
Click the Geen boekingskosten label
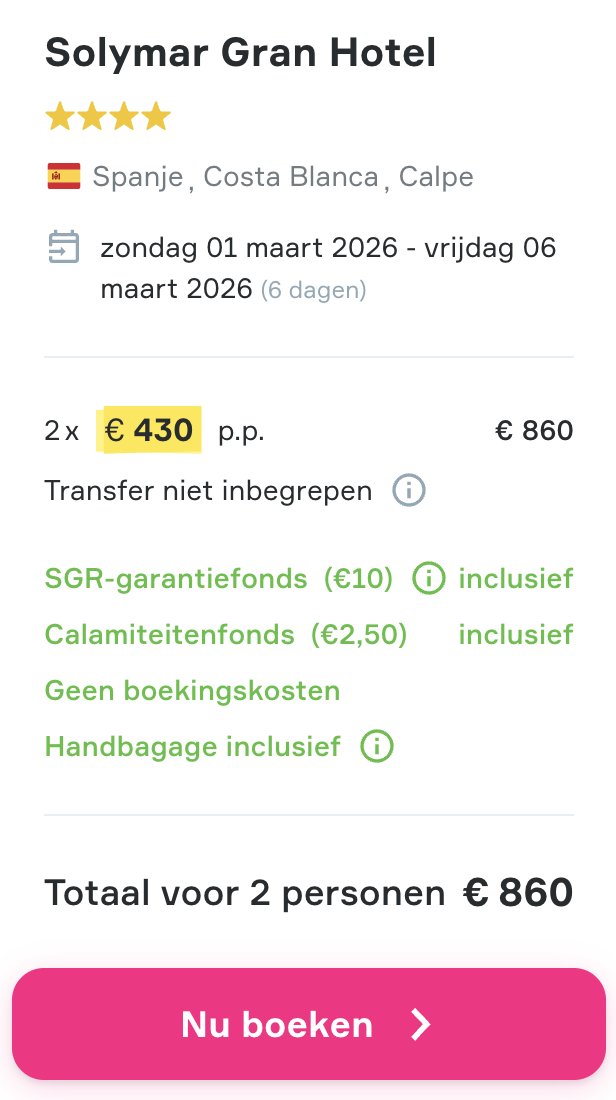[192, 690]
